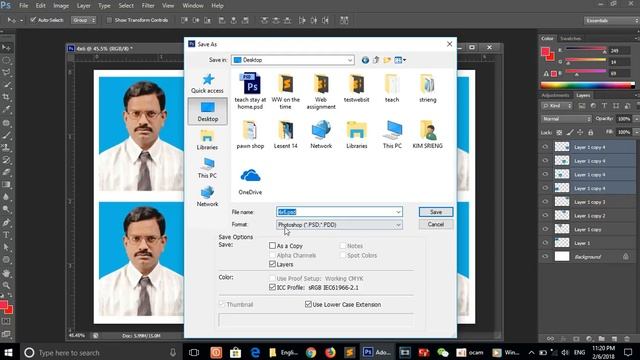
Task: Select the Crop tool
Action: tap(6, 97)
